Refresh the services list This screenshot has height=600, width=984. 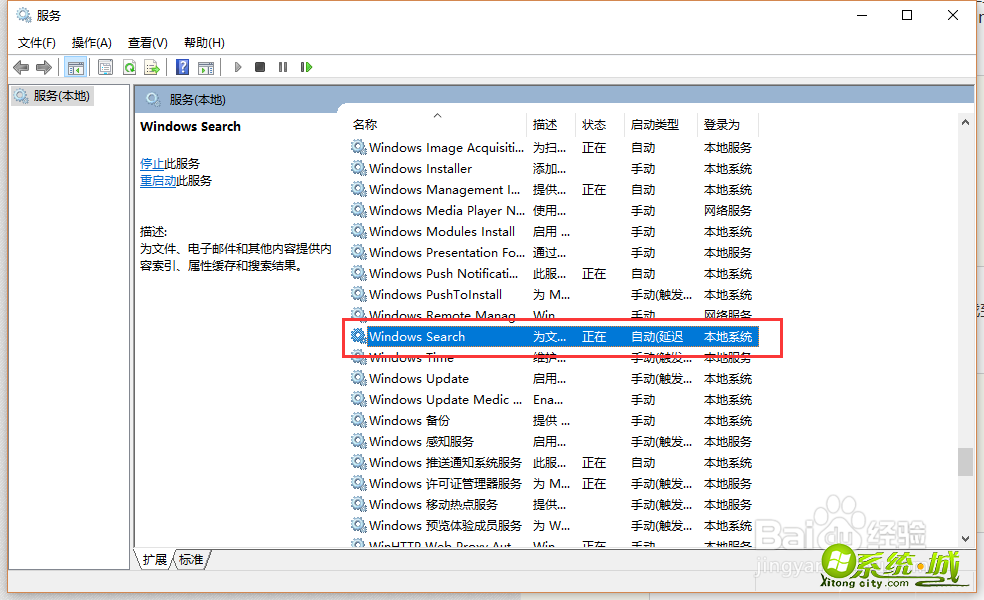coord(129,66)
